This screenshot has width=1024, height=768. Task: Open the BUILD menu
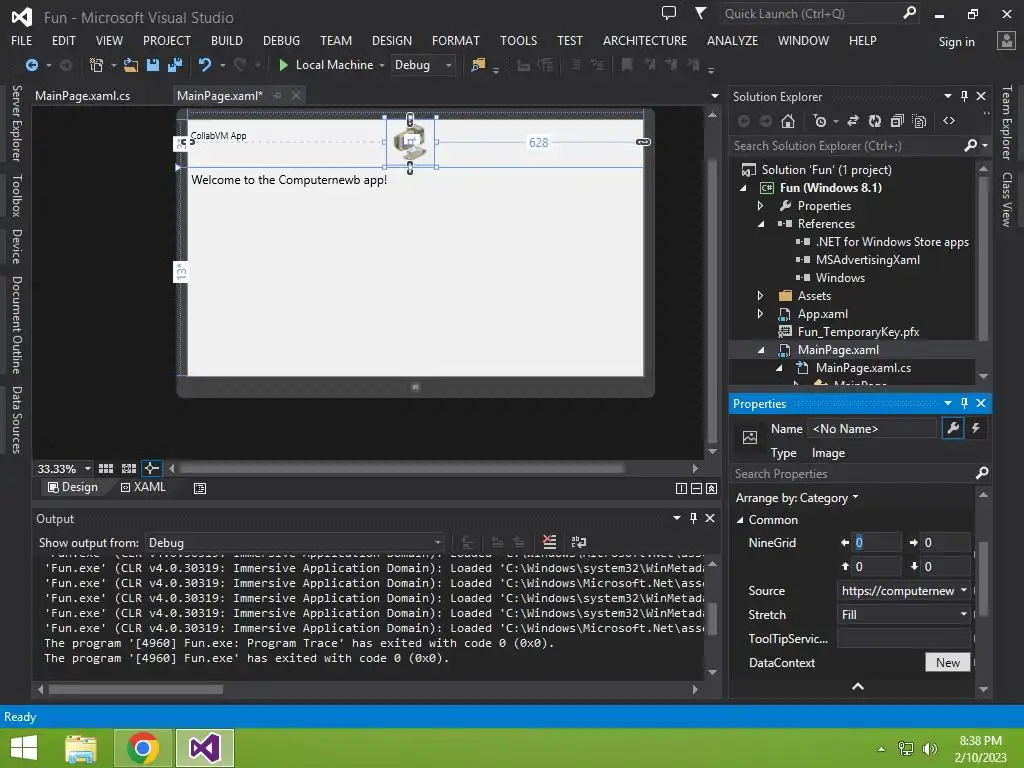227,40
